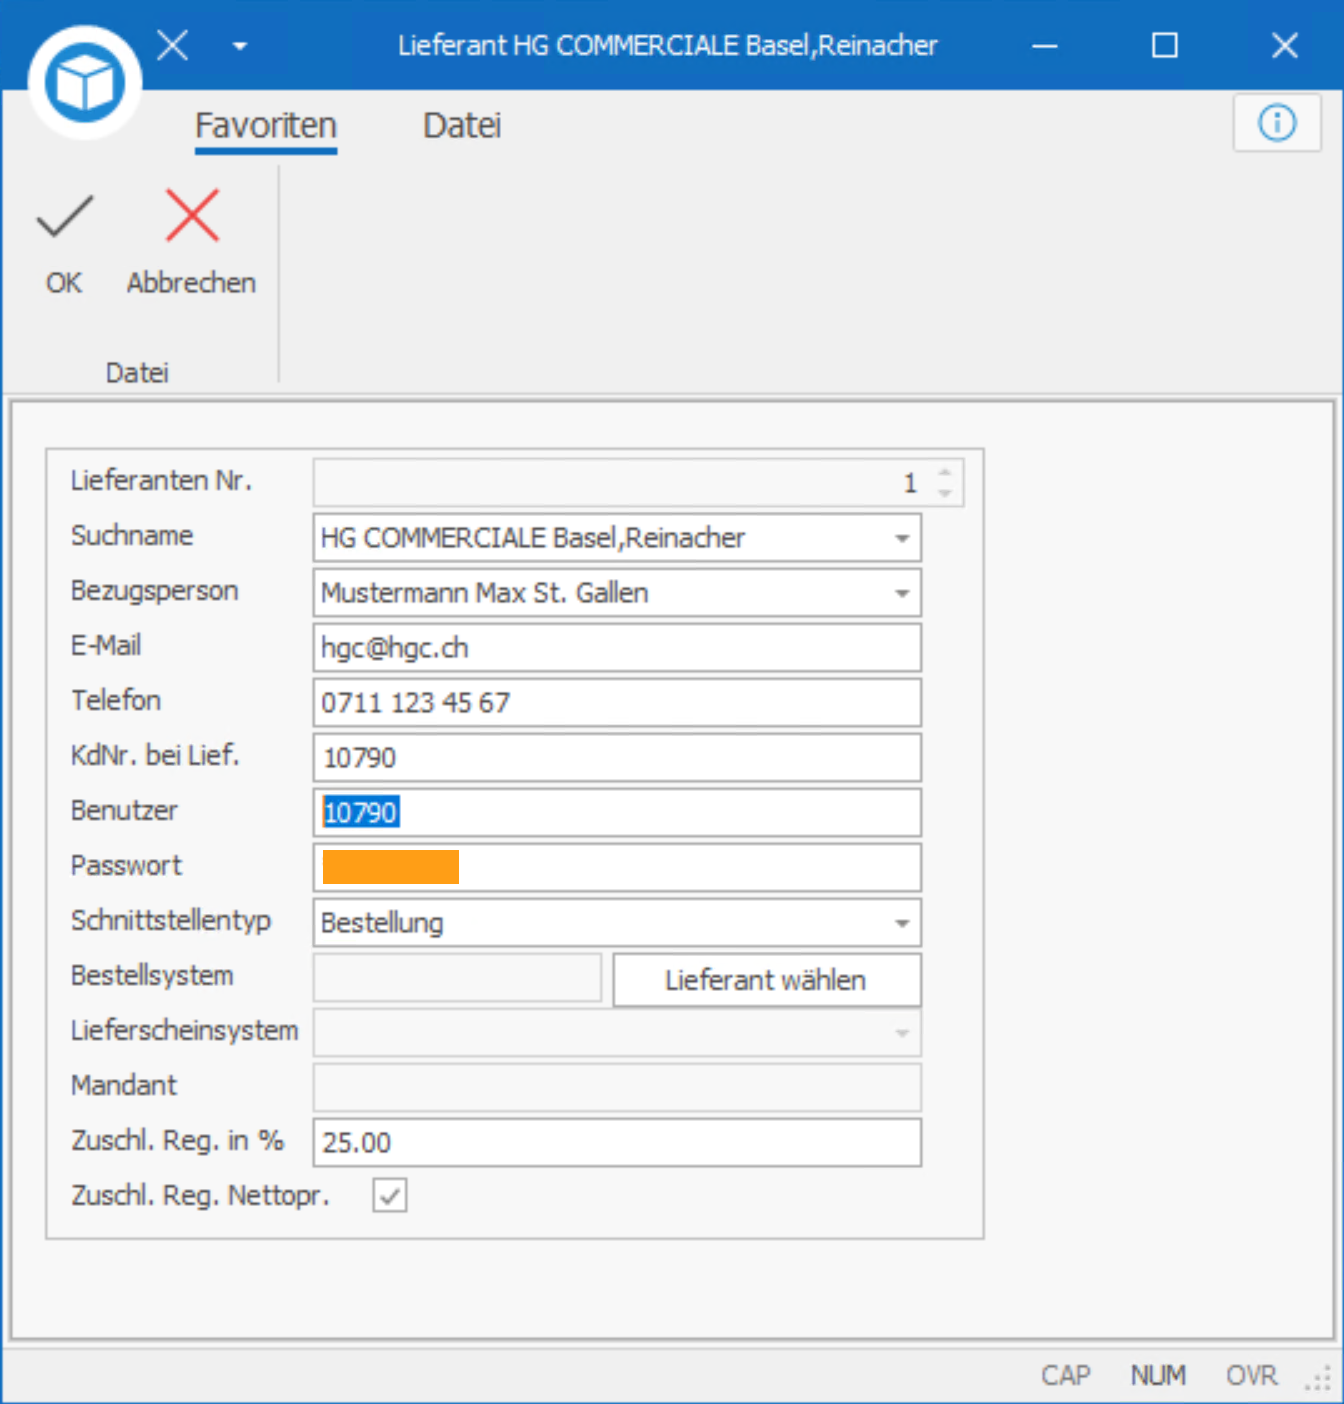Increment the Lieferanten Nr. spinner up
The image size is (1344, 1404).
944,472
